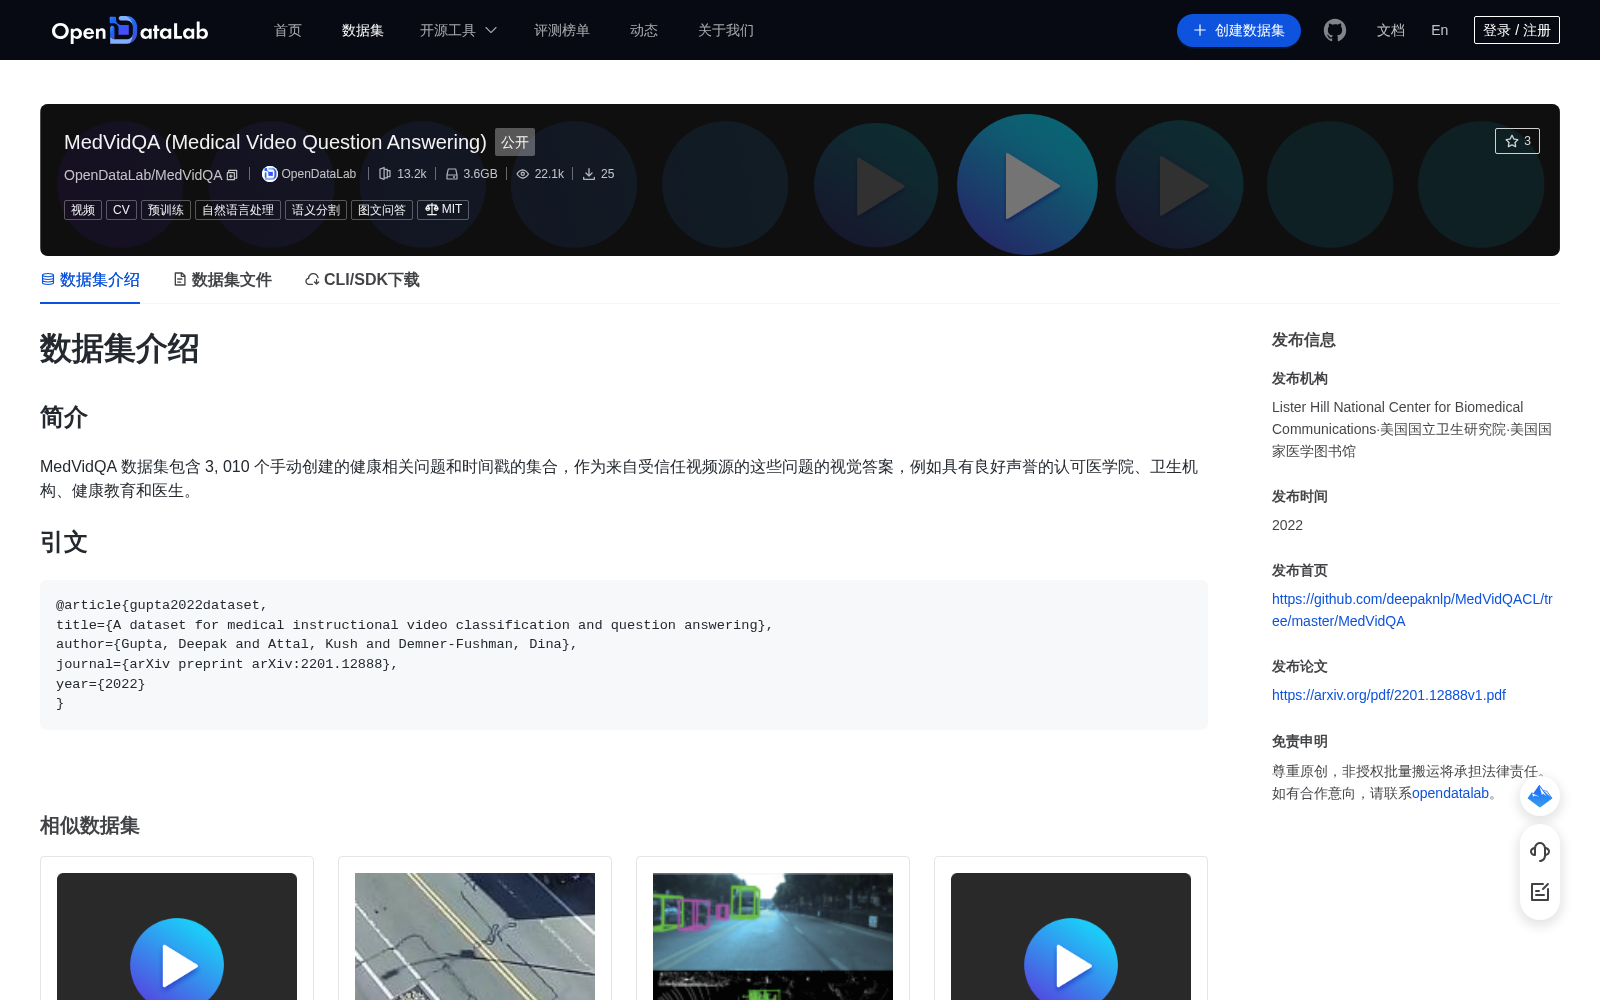This screenshot has width=1600, height=1000.
Task: Select the 视频 tag
Action: pos(83,210)
